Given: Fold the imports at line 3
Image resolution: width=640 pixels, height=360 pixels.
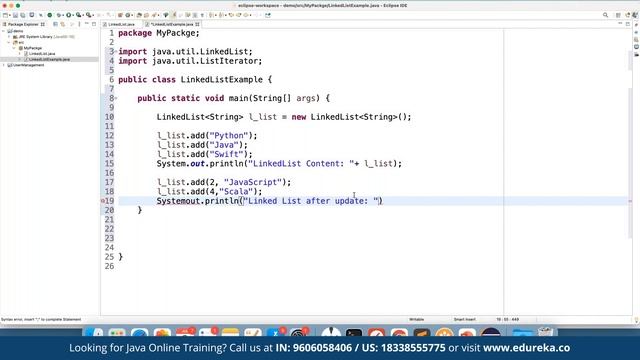Looking at the screenshot, I should click(x=116, y=52).
